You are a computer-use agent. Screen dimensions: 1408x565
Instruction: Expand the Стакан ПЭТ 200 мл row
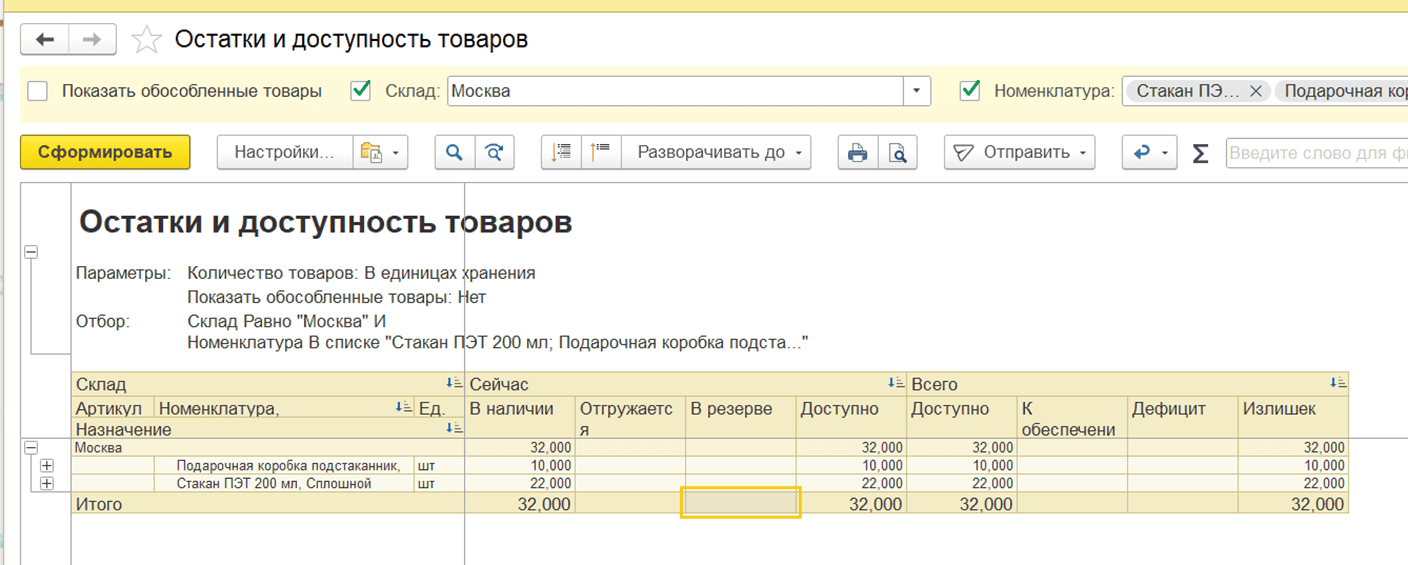(x=46, y=484)
